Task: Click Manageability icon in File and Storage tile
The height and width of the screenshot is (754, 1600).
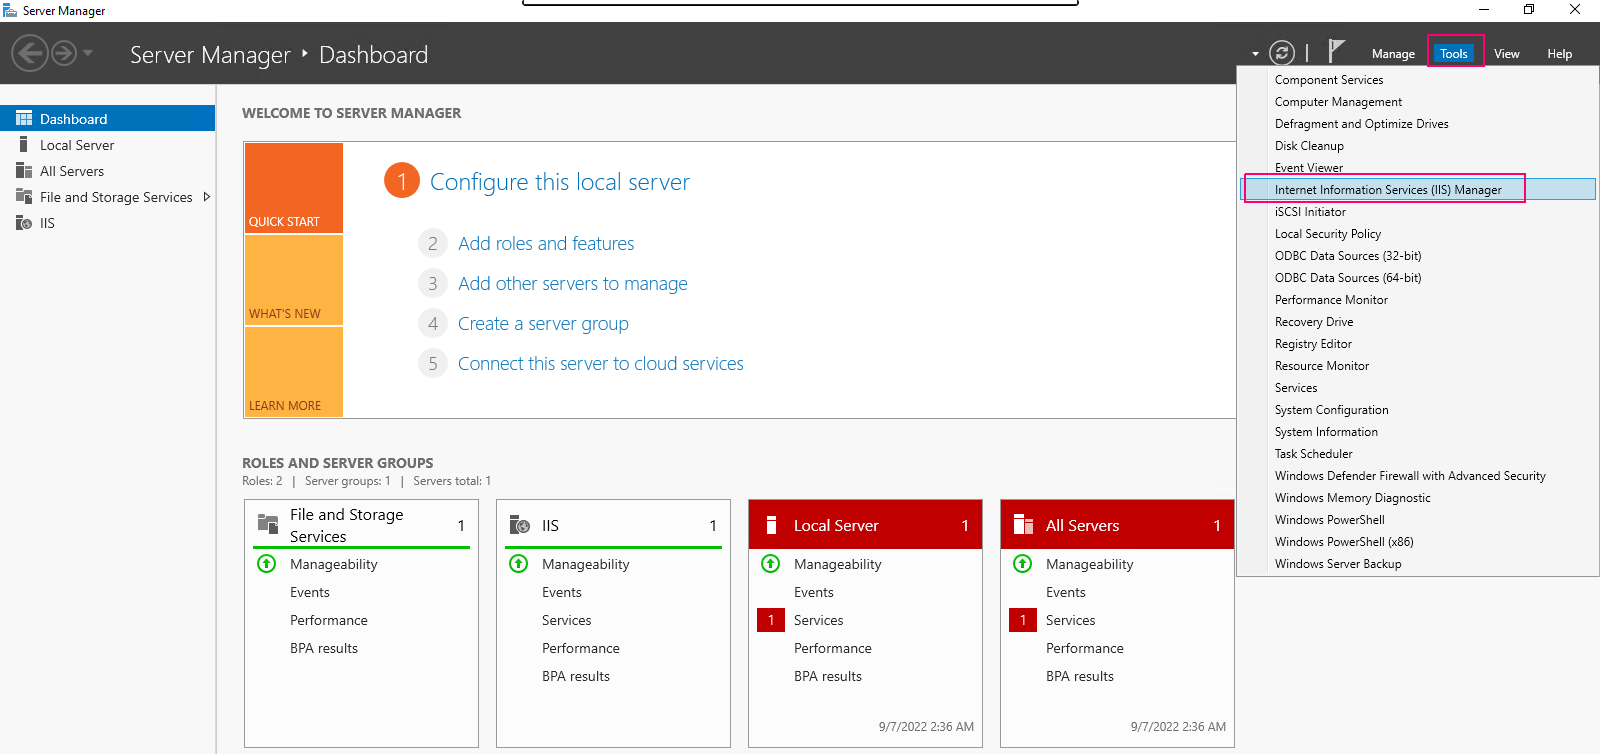Action: 267,564
